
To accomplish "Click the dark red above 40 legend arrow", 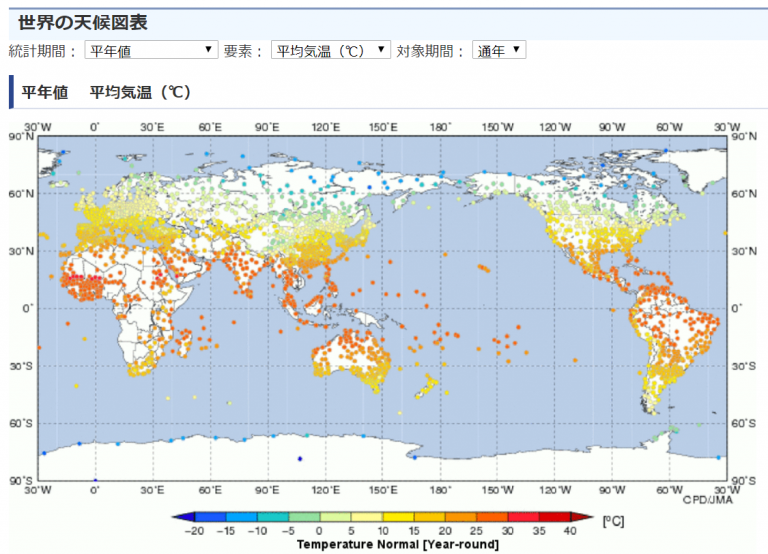I will 581,517.
